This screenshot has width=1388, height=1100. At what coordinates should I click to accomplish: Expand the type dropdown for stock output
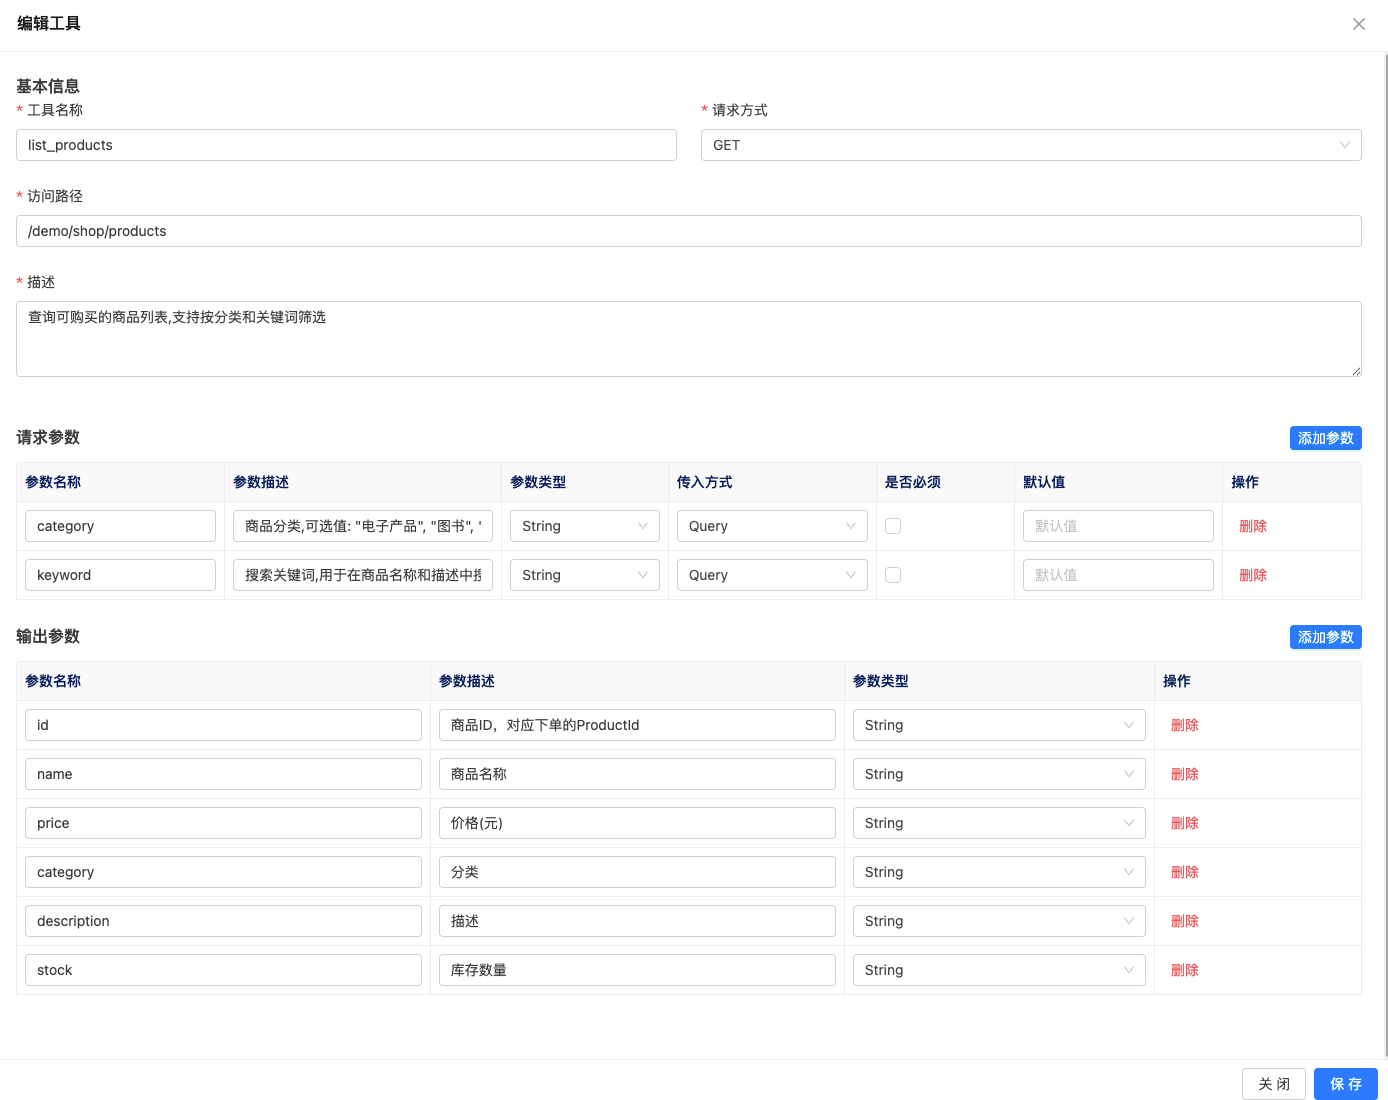coord(998,970)
